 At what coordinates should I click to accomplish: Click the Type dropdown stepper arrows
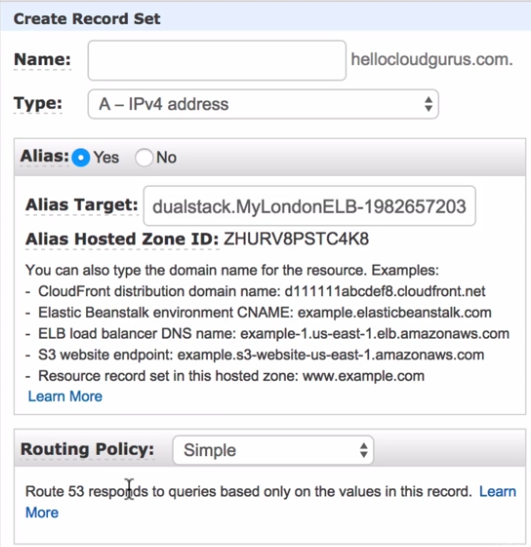428,104
